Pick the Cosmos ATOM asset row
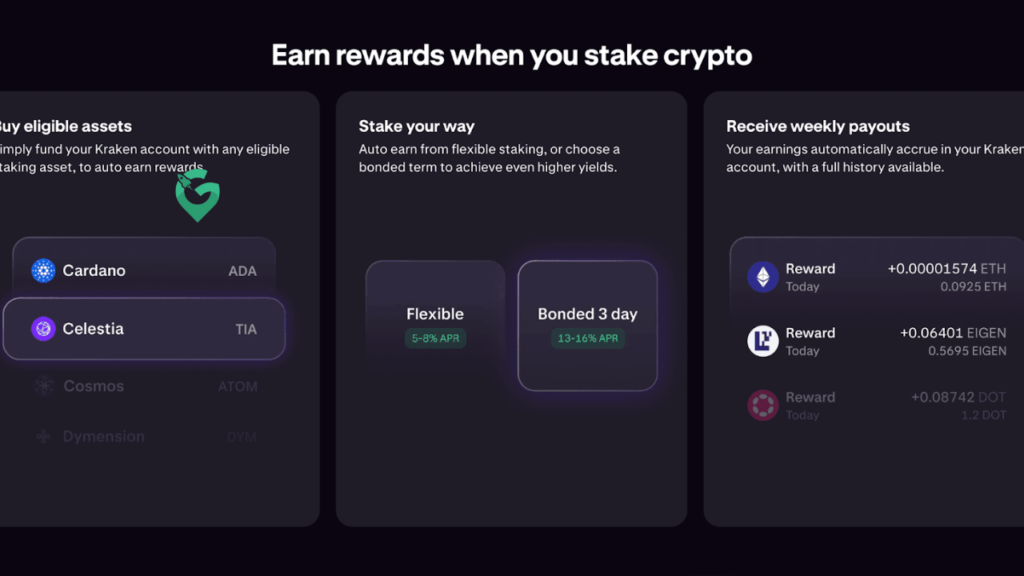 [145, 386]
